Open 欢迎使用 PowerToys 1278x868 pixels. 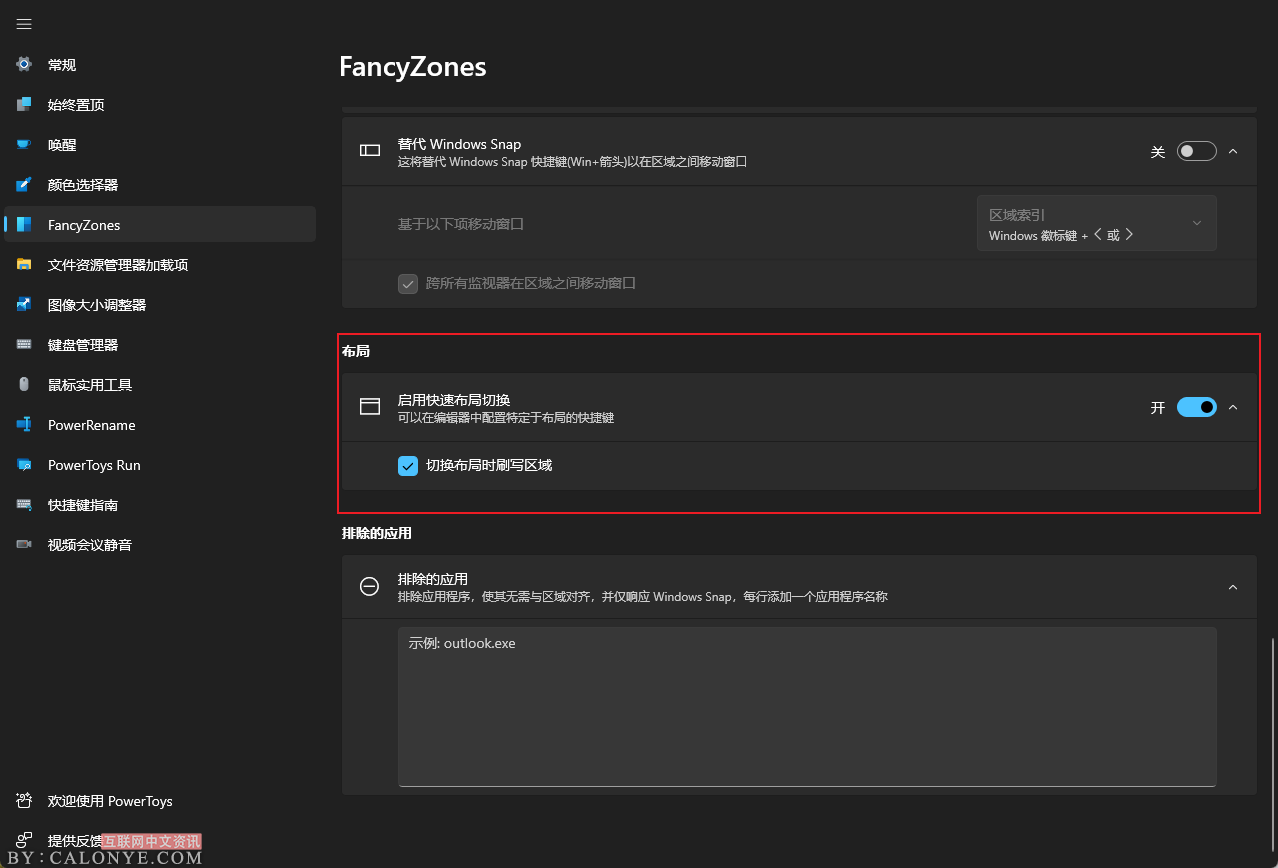[x=160, y=800]
